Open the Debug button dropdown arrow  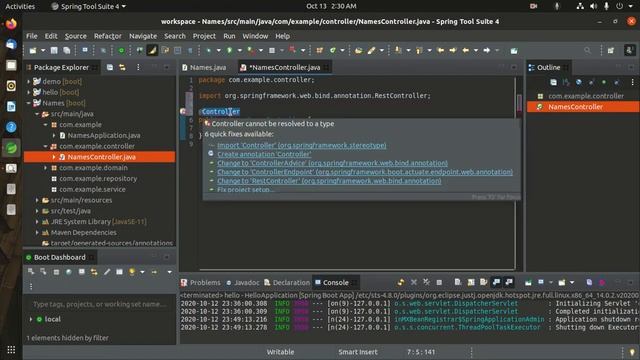click(x=218, y=50)
